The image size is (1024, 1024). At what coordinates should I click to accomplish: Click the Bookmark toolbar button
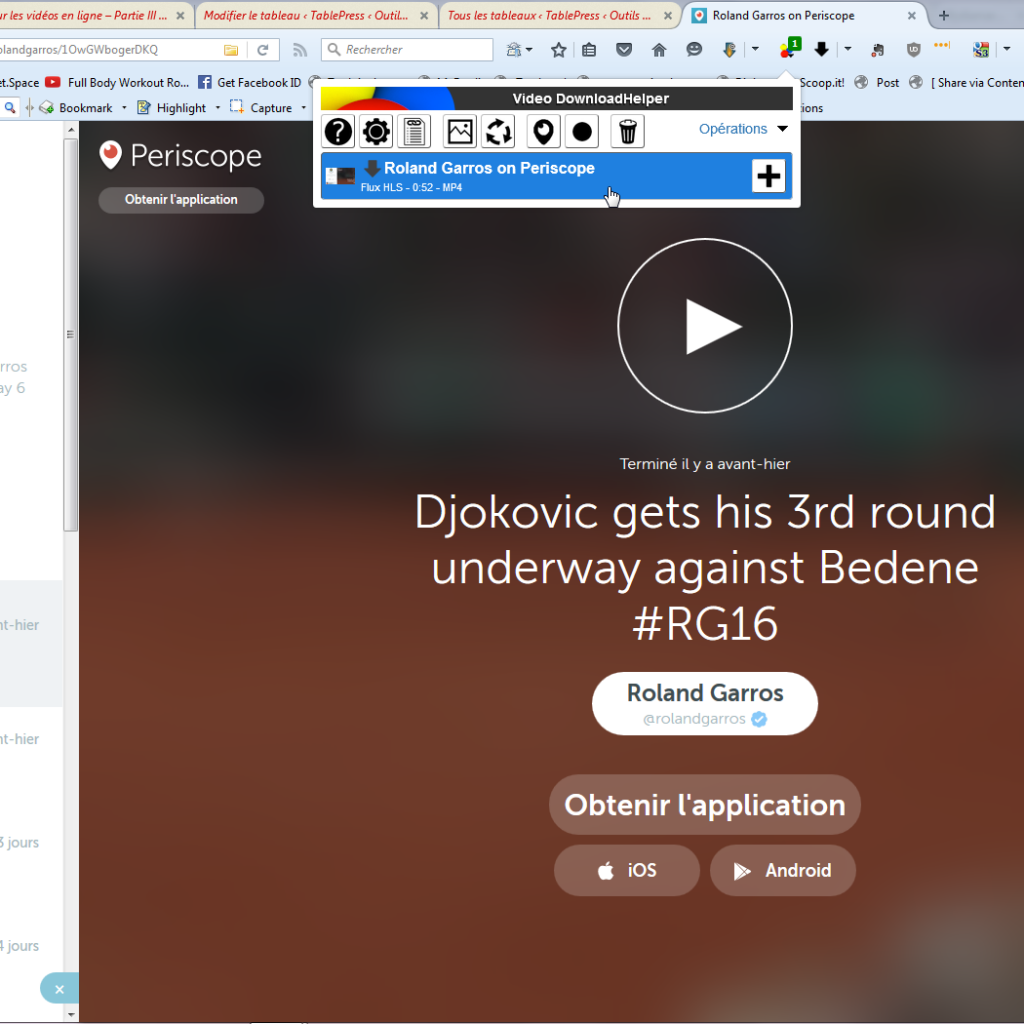coord(76,108)
